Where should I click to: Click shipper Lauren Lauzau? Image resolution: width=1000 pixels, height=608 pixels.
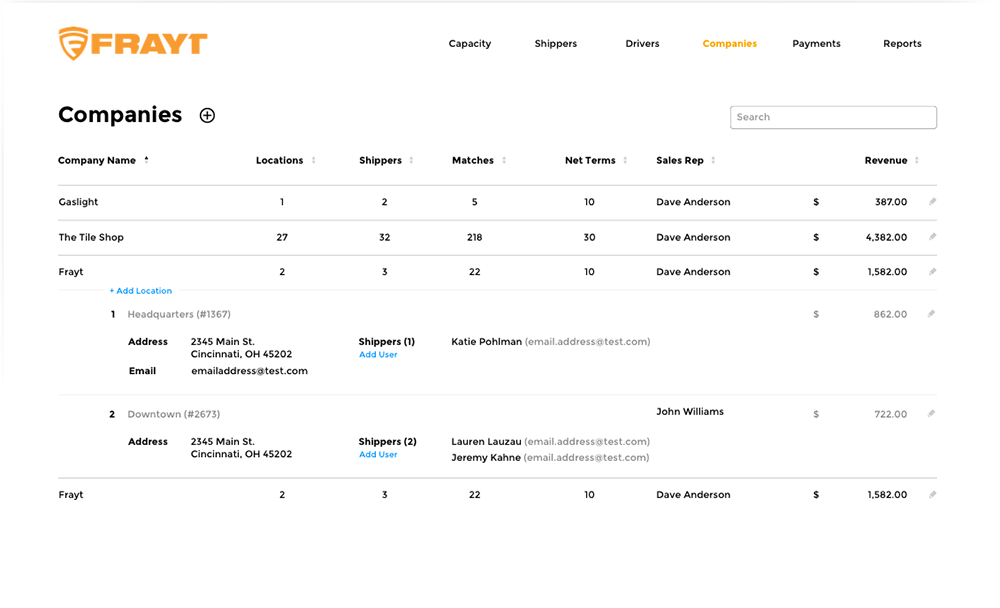pyautogui.click(x=487, y=441)
